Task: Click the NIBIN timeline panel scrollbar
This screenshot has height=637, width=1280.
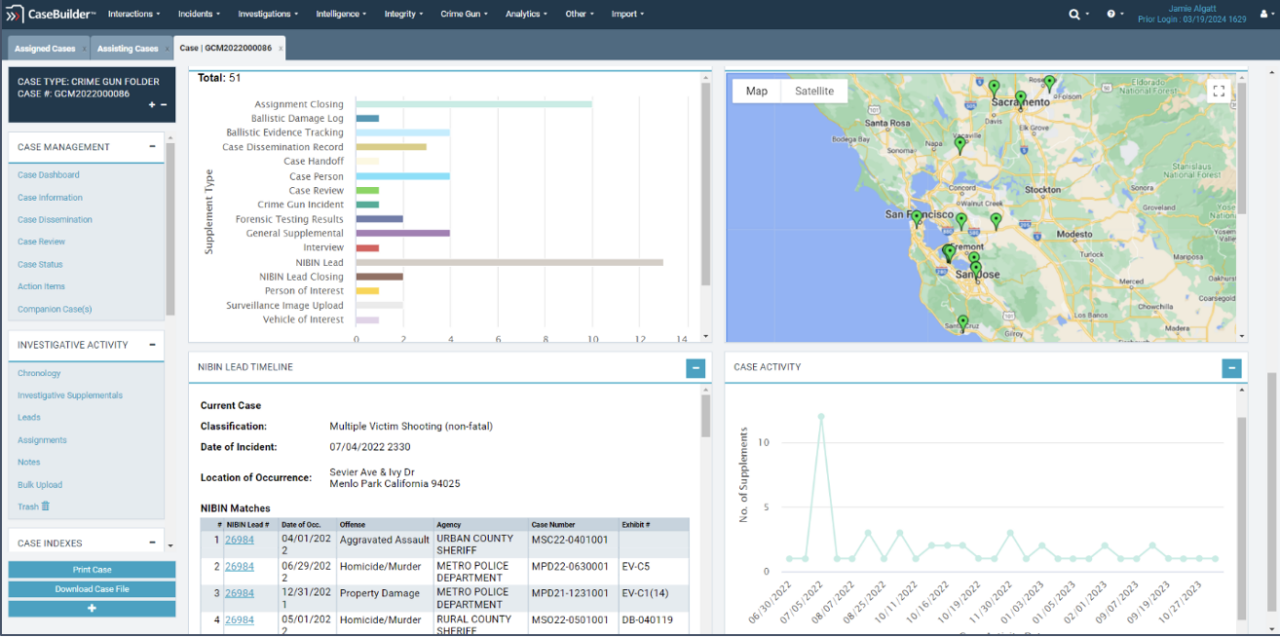Action: 707,415
